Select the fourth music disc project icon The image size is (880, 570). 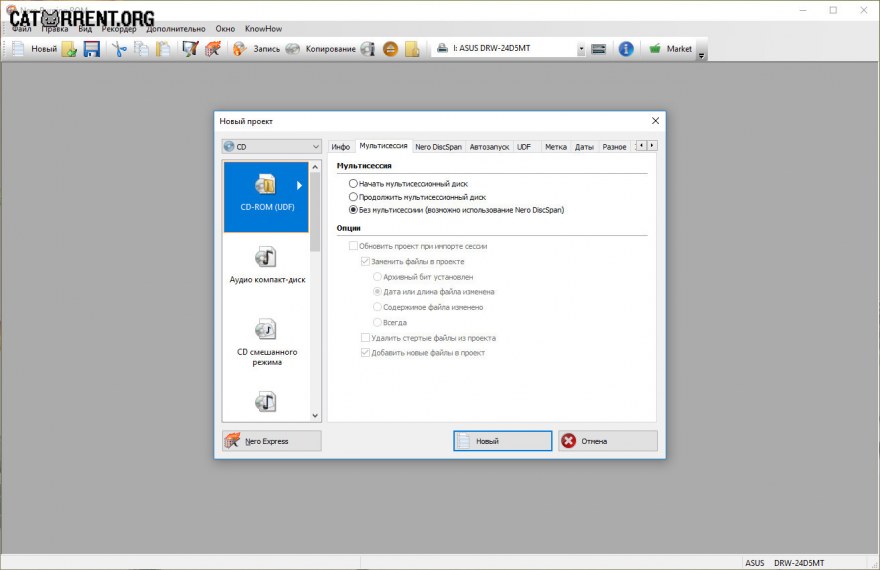pyautogui.click(x=265, y=402)
